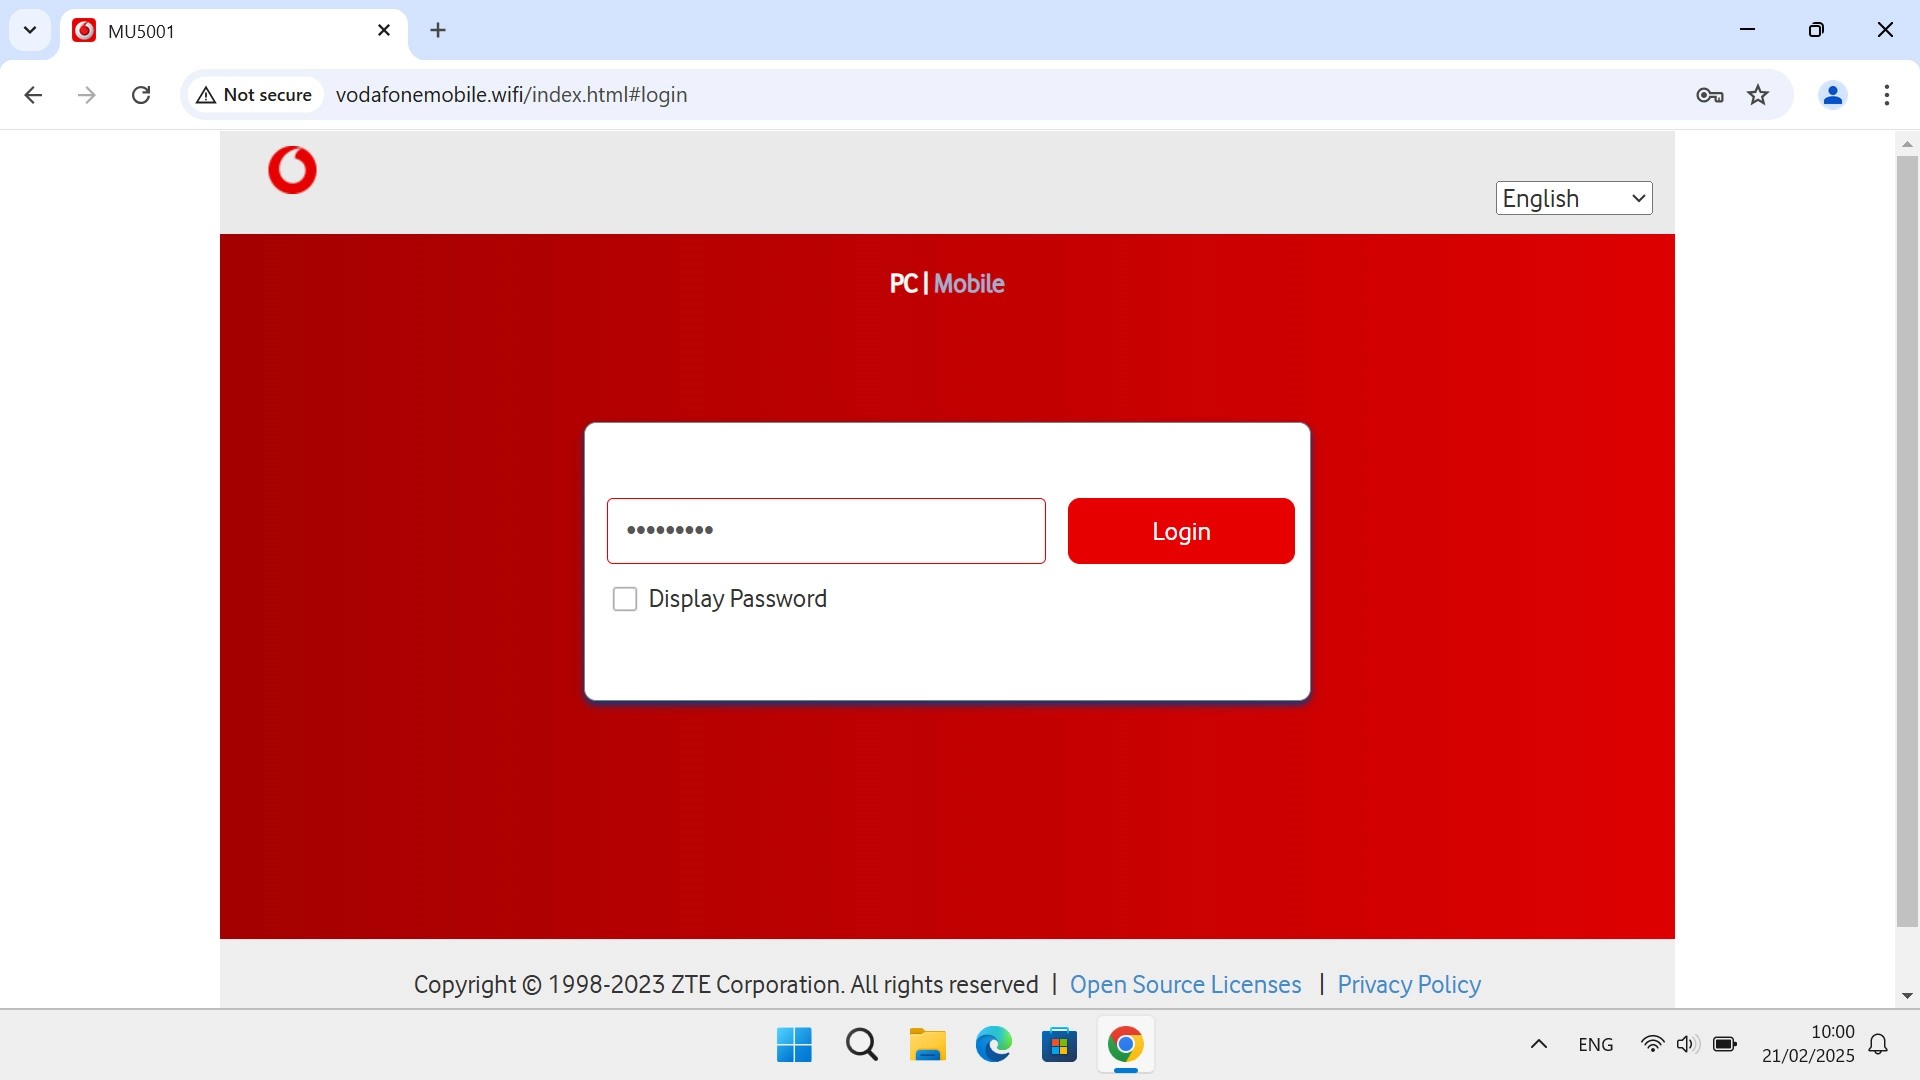
Task: Click inside the password input field
Action: click(826, 531)
